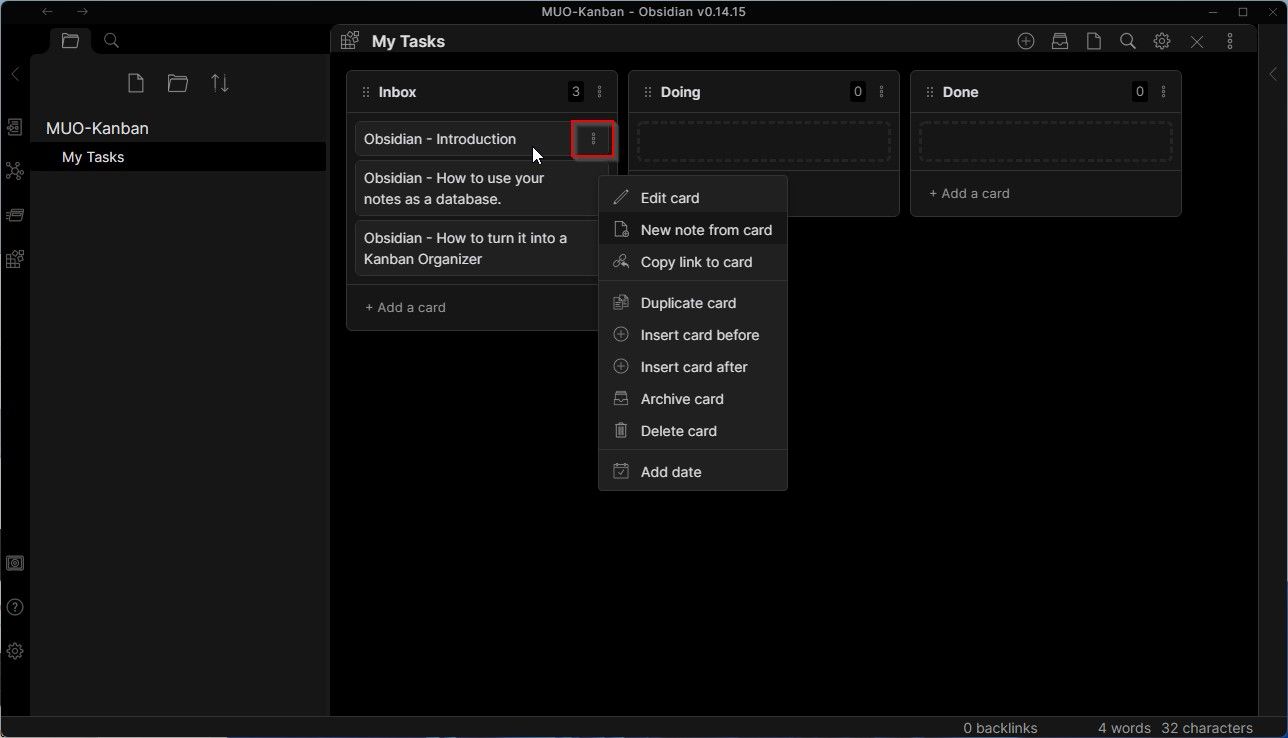The image size is (1288, 738).
Task: Choose Edit card from context menu
Action: (693, 198)
